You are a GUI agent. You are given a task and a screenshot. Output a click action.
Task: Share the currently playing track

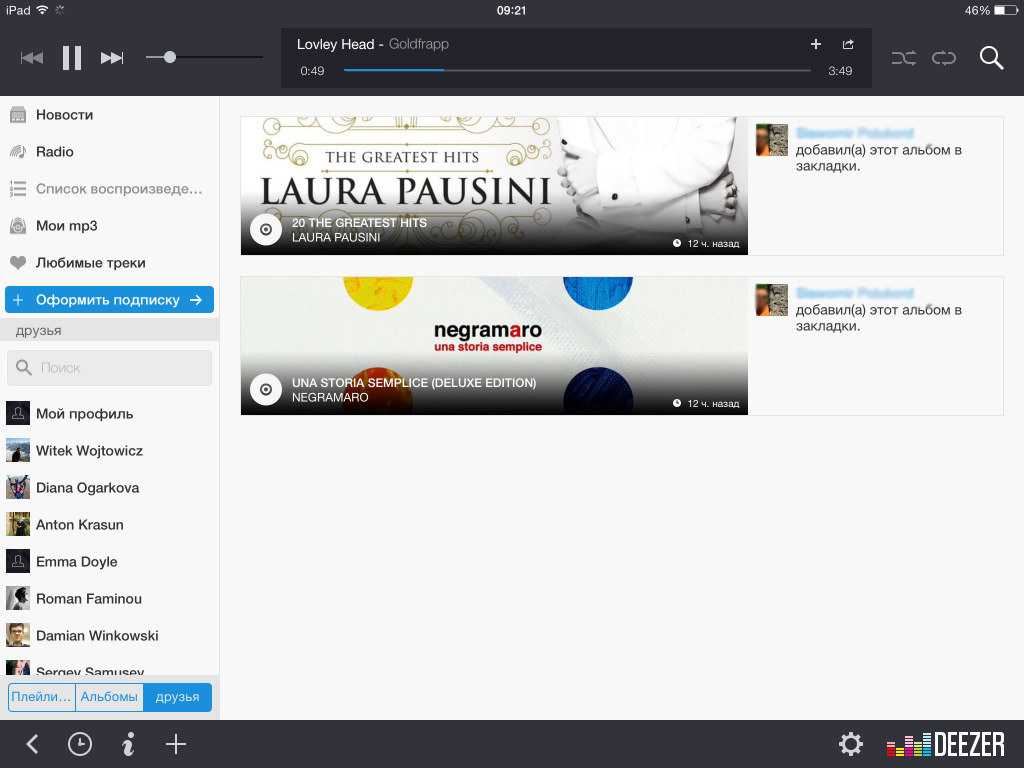click(848, 44)
